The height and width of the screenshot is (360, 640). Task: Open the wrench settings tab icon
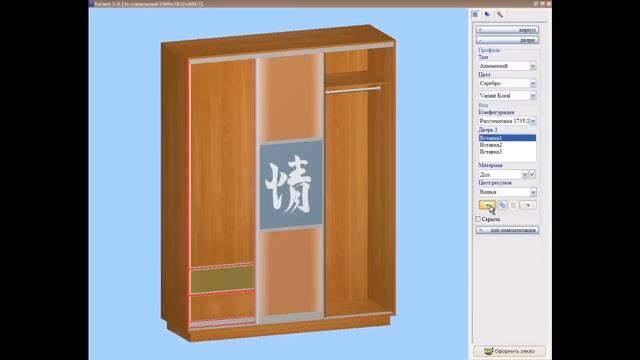click(500, 15)
